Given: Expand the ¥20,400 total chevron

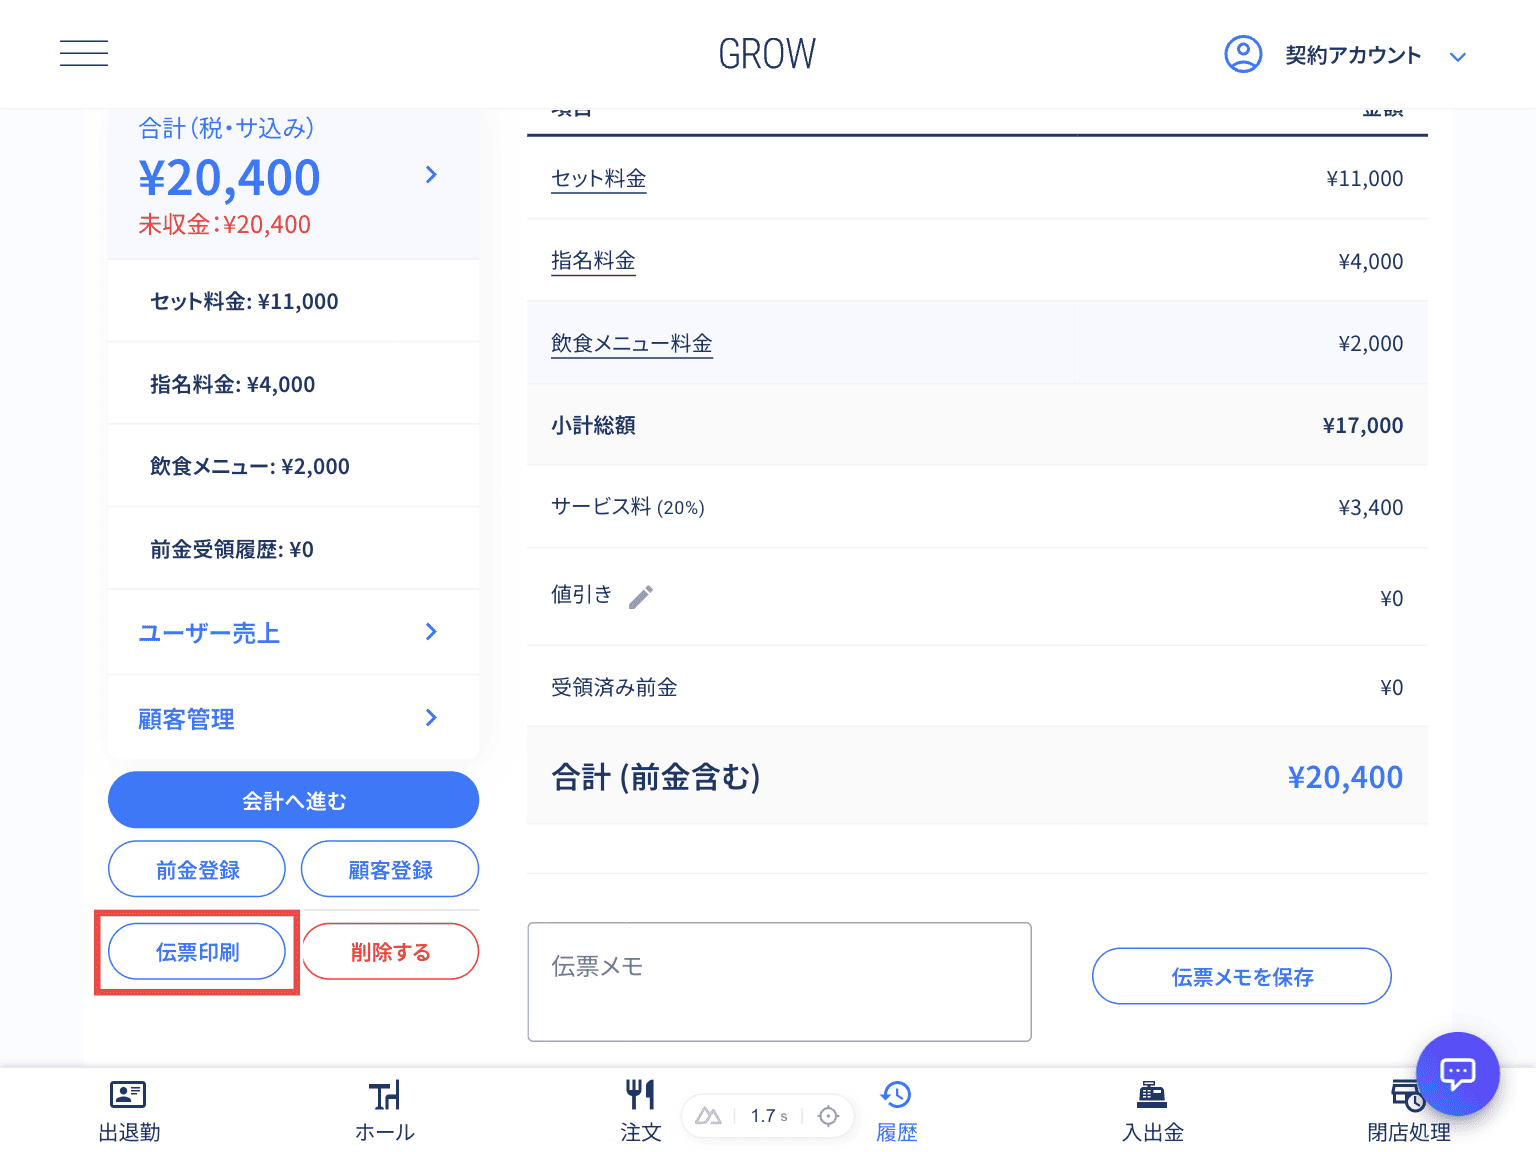Looking at the screenshot, I should coord(431,175).
